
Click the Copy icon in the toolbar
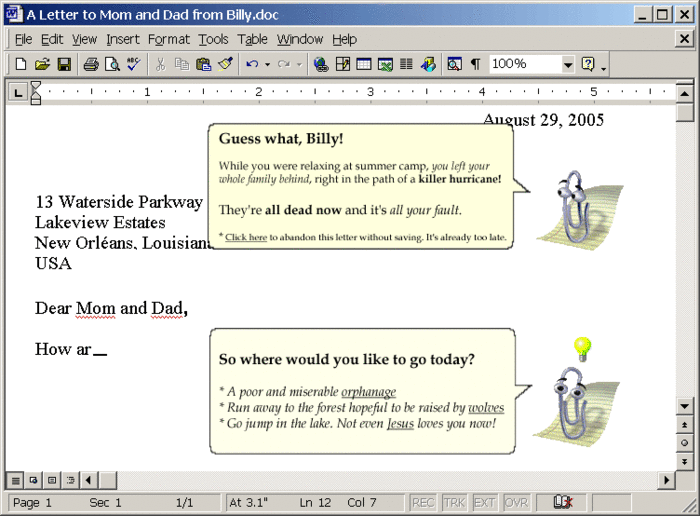click(182, 64)
